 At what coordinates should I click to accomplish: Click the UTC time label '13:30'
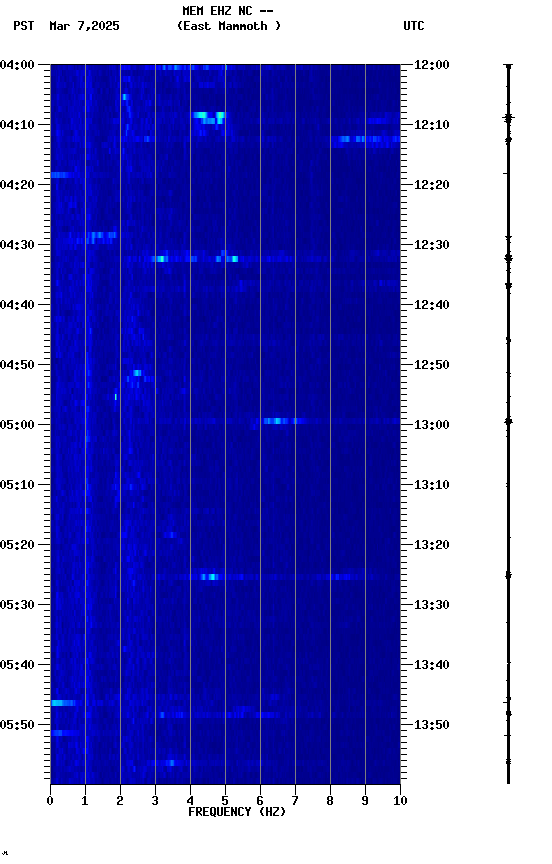[432, 605]
